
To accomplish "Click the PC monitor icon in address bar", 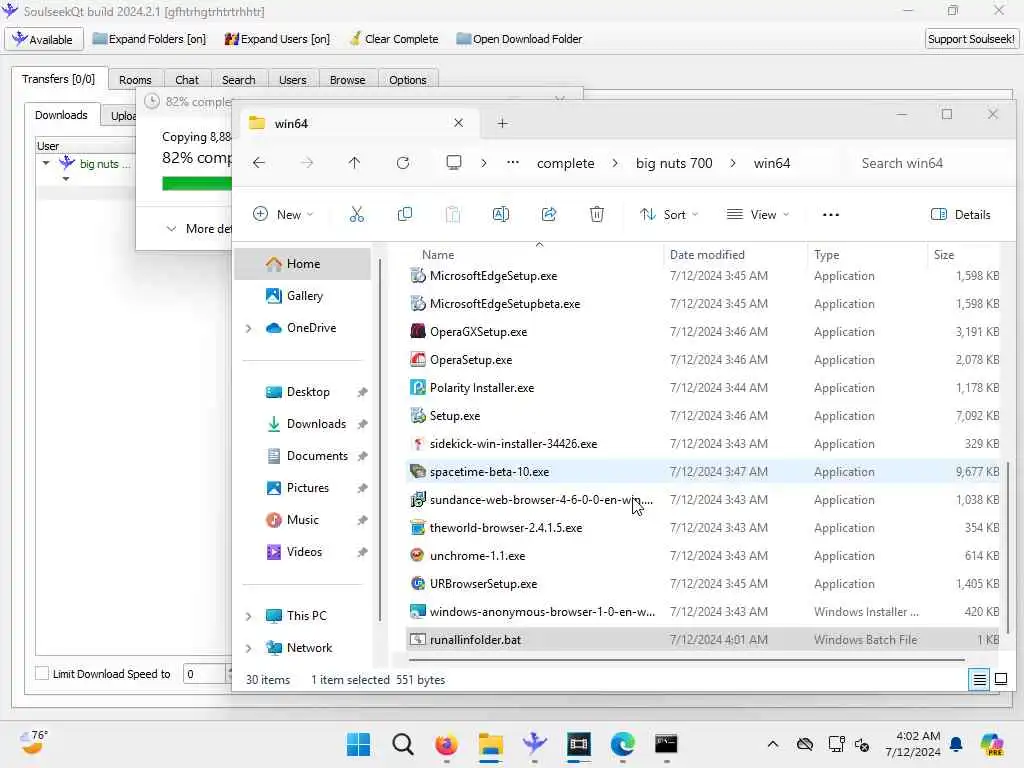I will [x=454, y=163].
